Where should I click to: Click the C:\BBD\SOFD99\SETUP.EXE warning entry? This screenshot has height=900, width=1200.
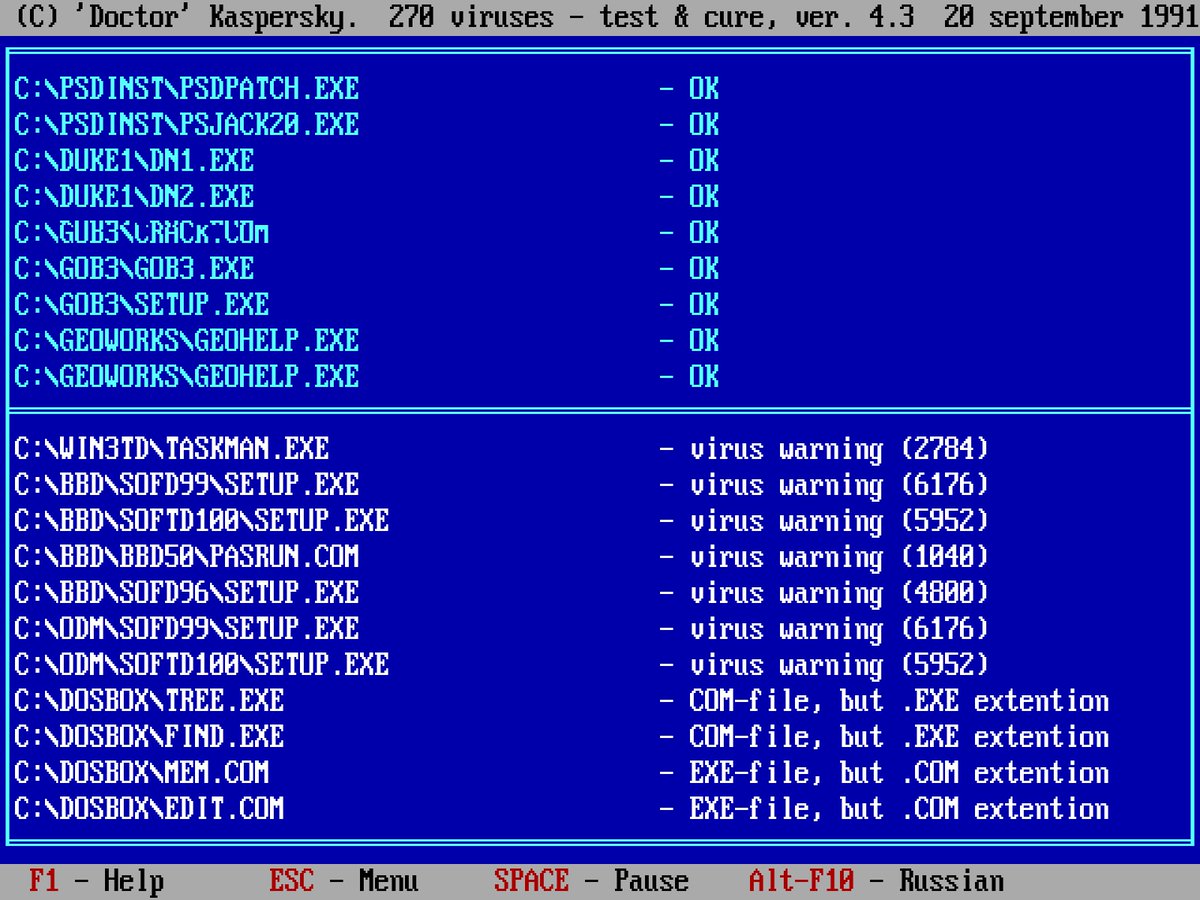(186, 485)
